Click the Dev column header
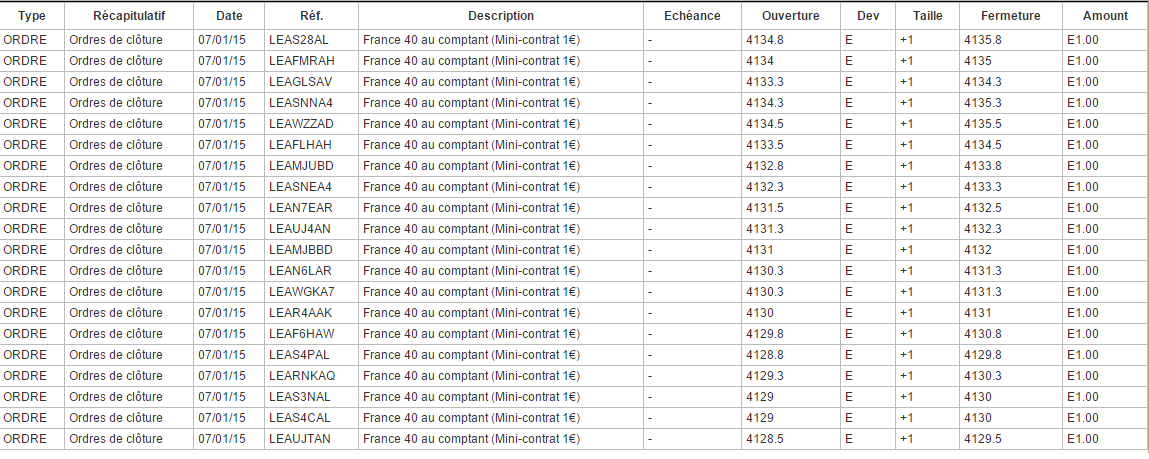The width and height of the screenshot is (1149, 459). (868, 16)
